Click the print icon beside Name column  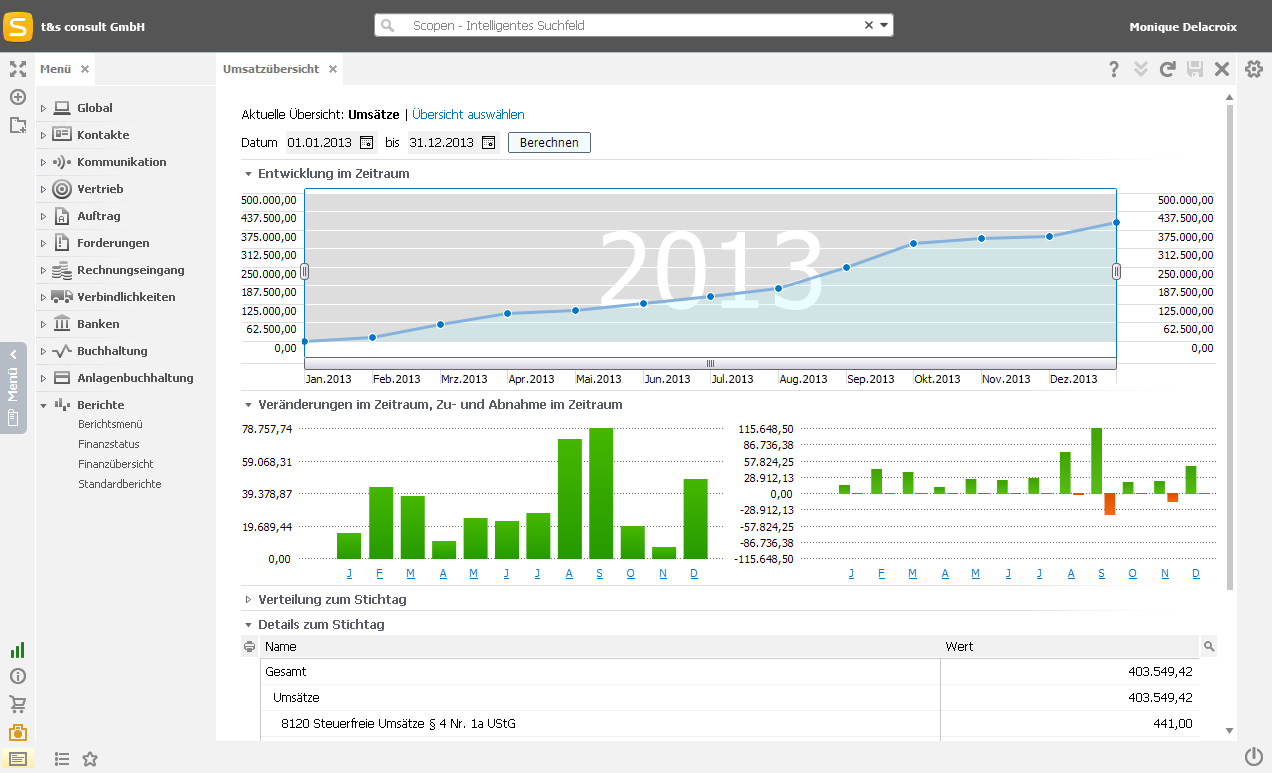coord(250,647)
